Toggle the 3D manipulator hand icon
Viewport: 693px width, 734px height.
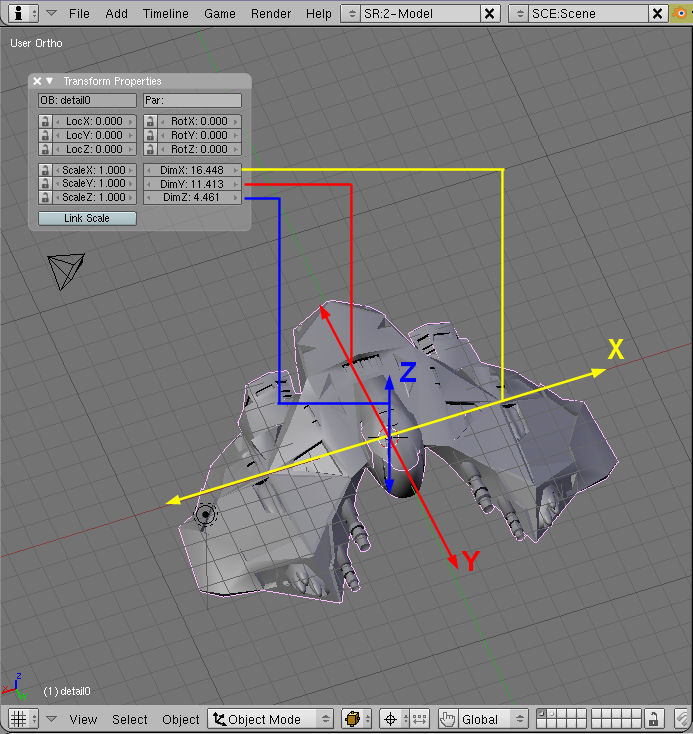point(448,719)
